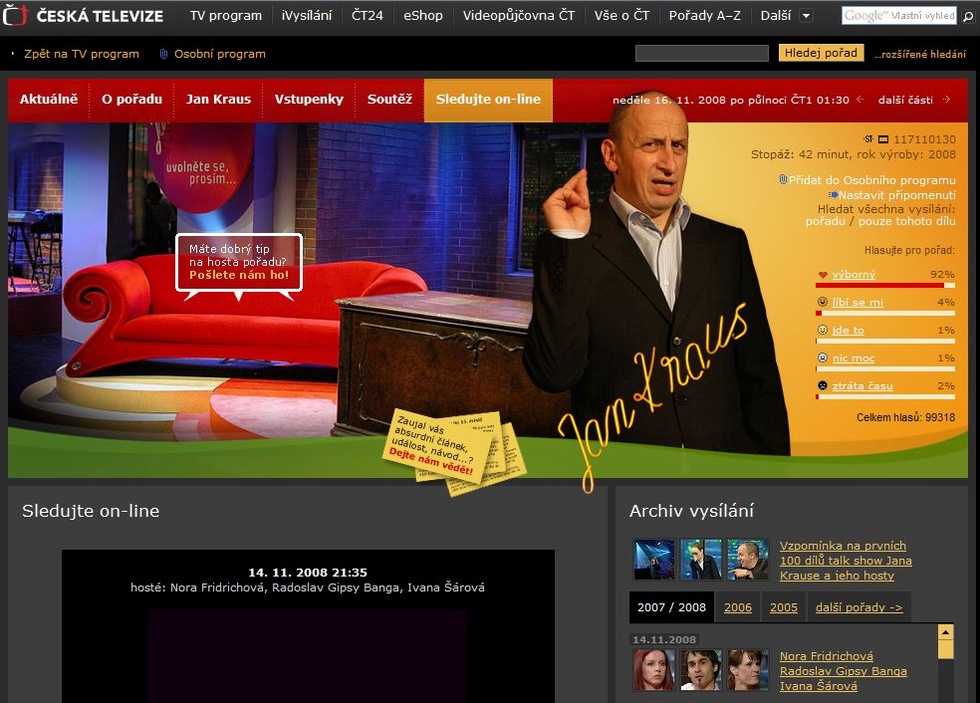Click the right arrow after další části
The height and width of the screenshot is (703, 980).
pos(946,99)
